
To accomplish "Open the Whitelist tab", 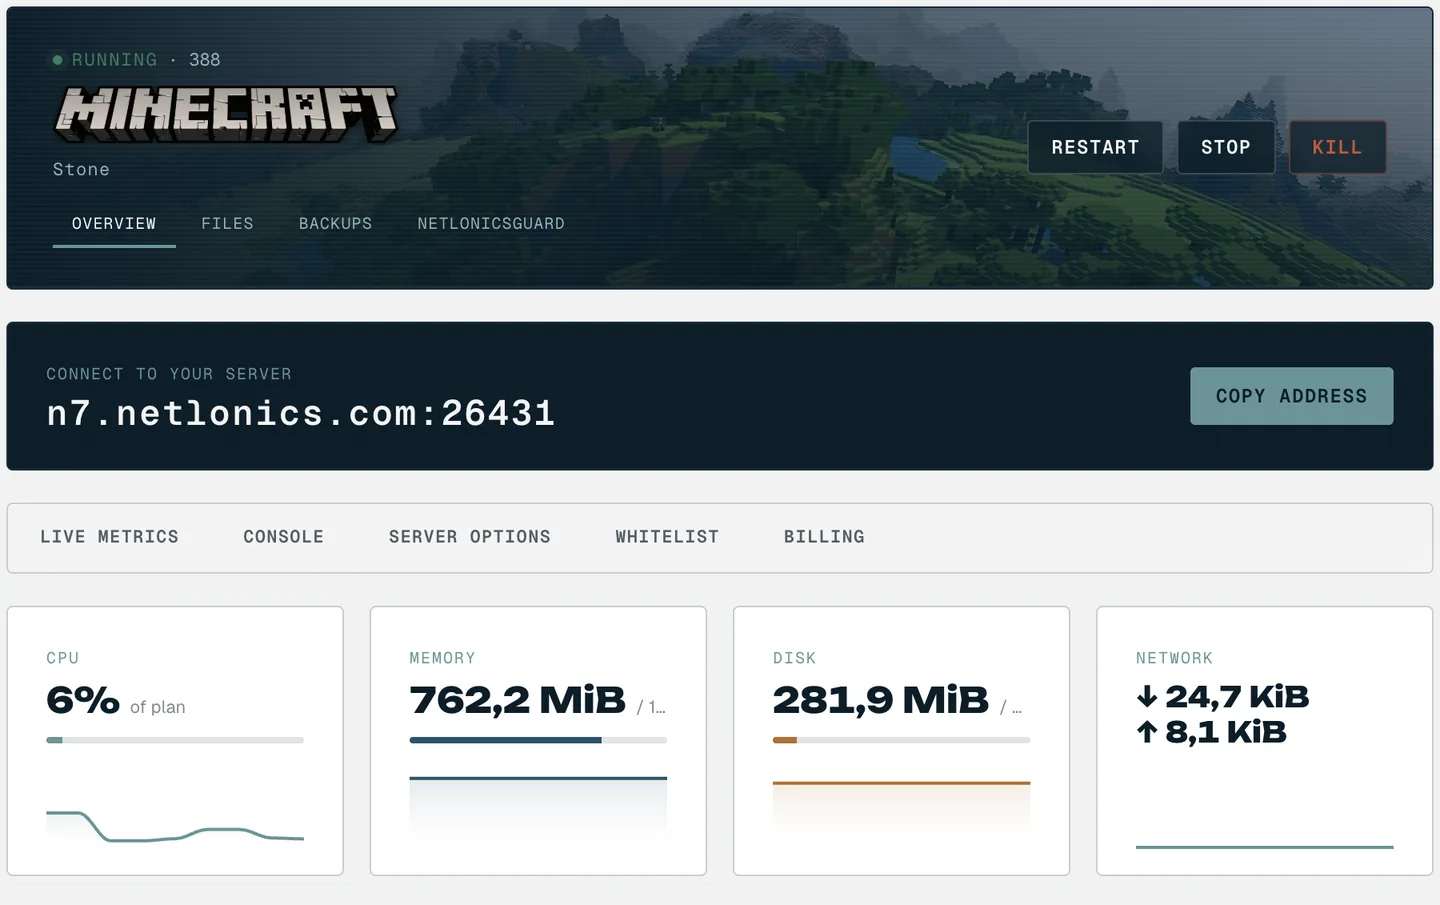I will point(667,537).
